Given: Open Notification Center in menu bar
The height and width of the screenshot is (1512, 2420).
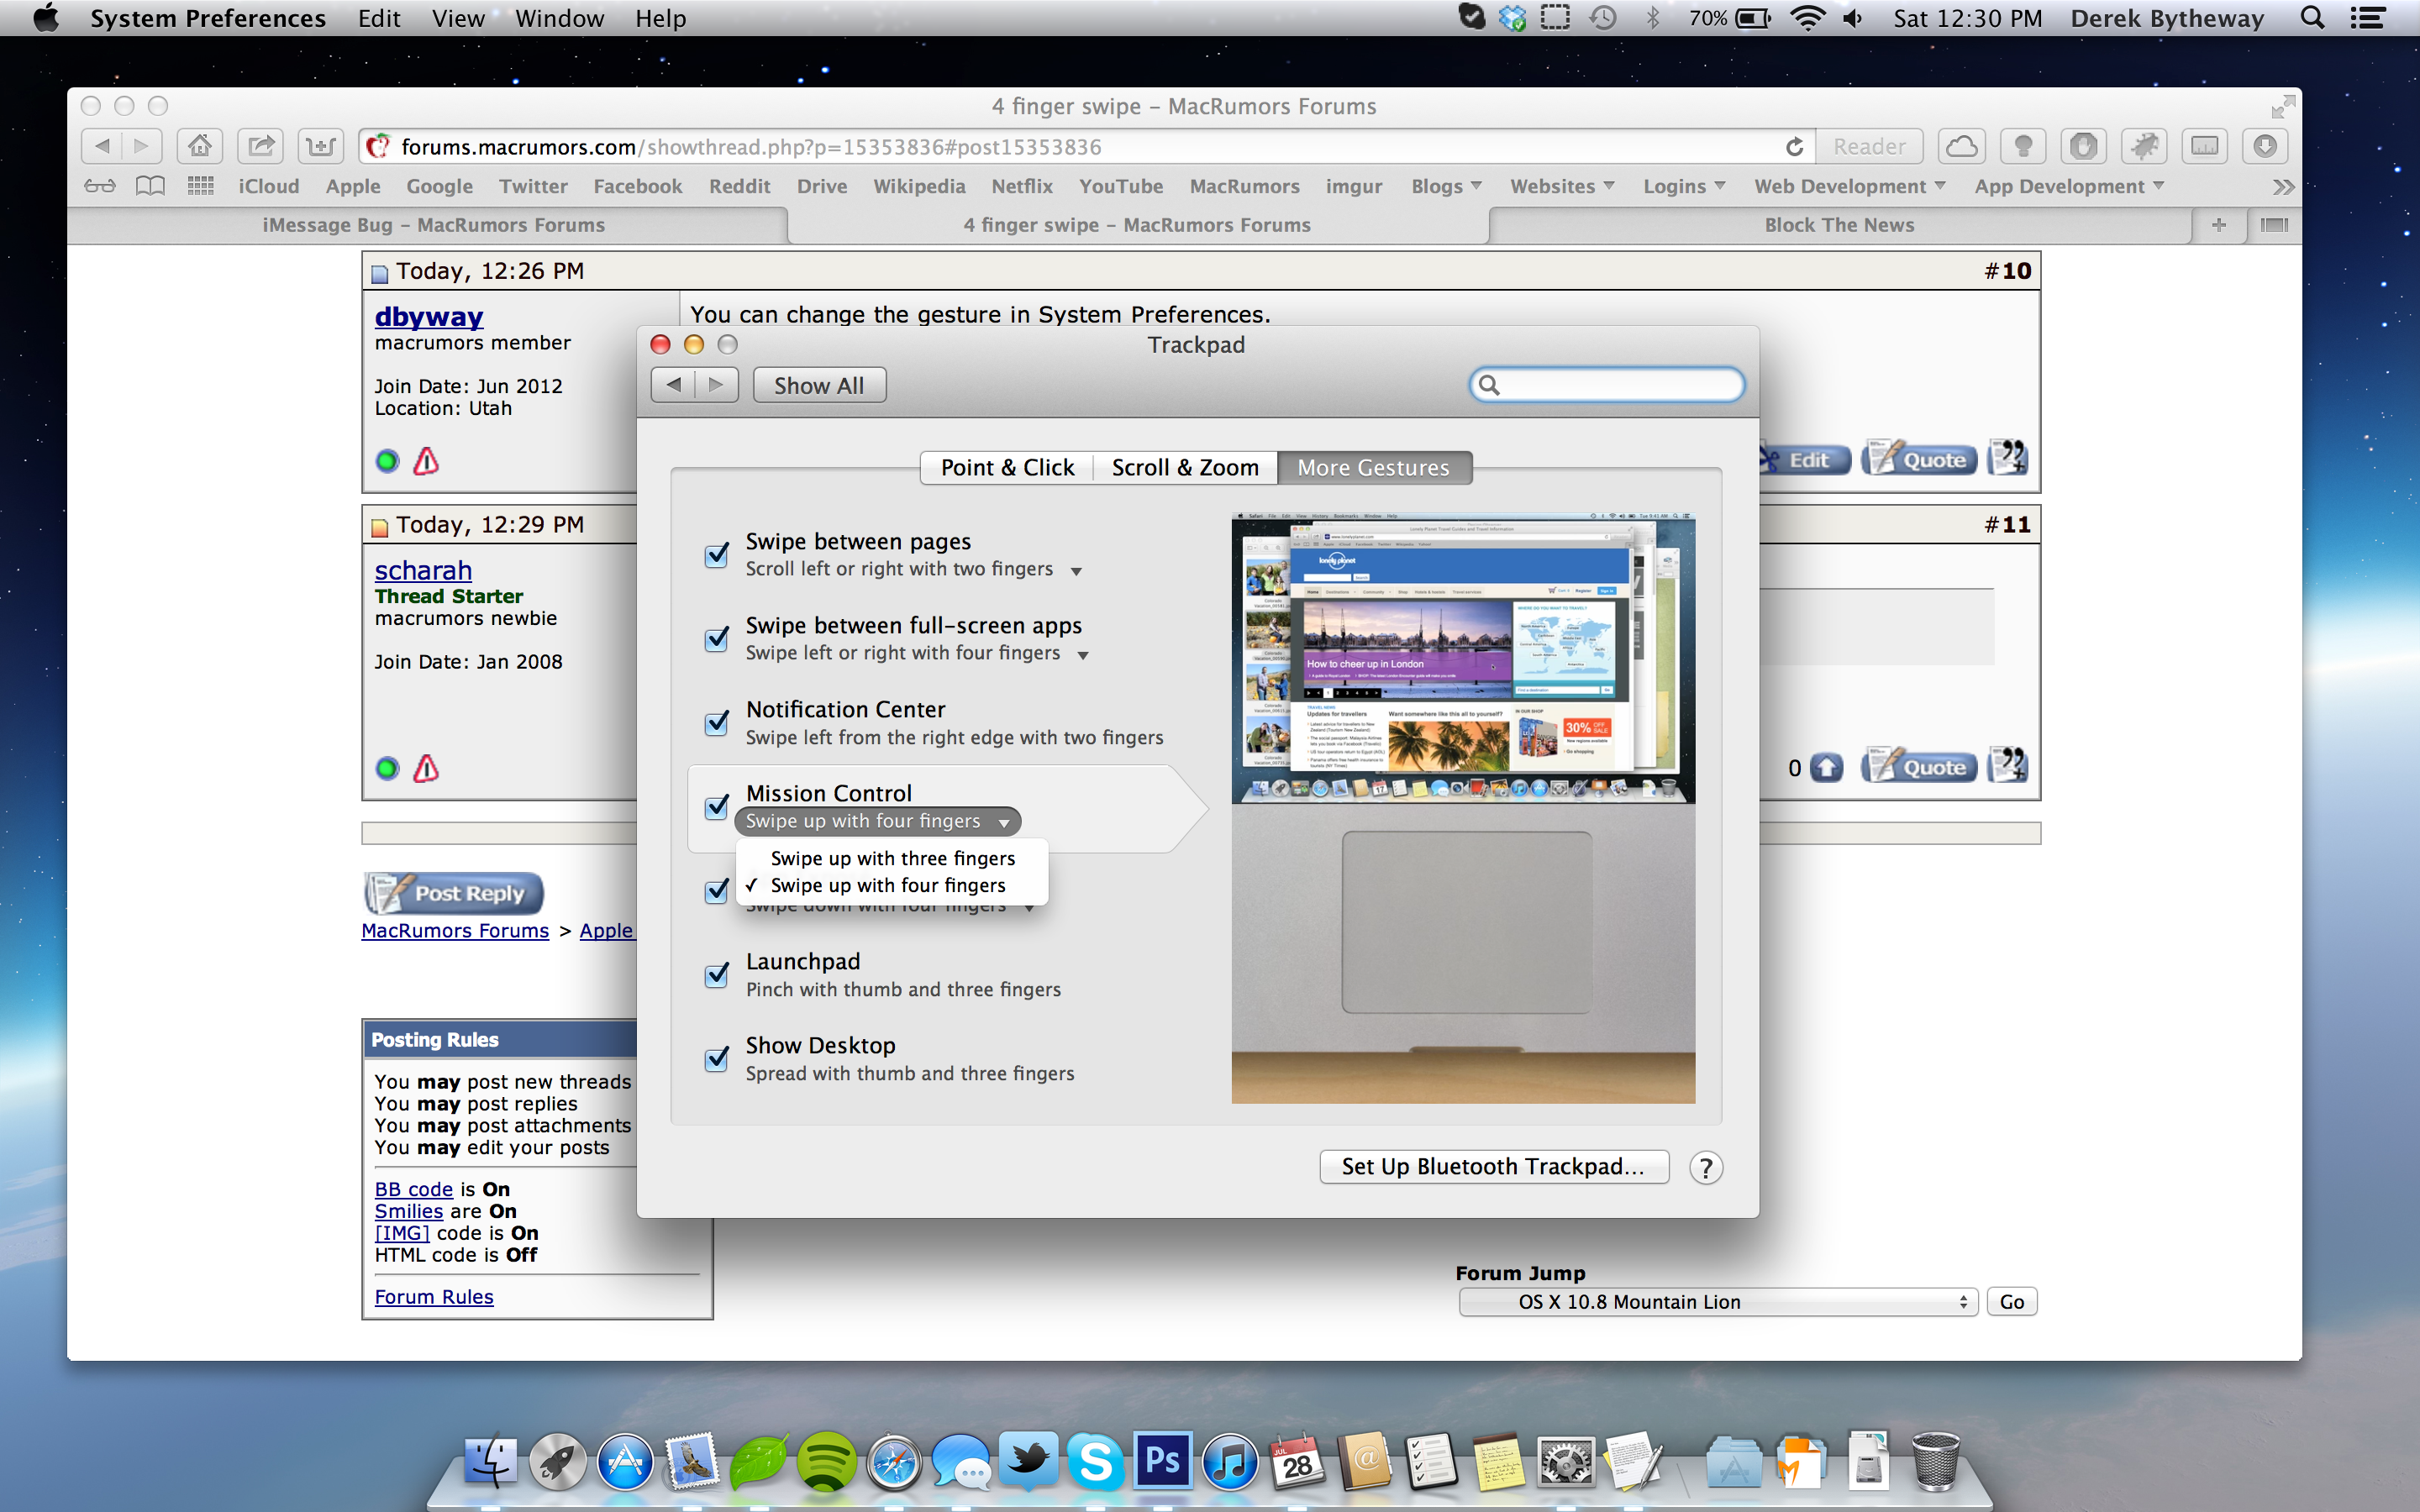Looking at the screenshot, I should [x=2367, y=18].
